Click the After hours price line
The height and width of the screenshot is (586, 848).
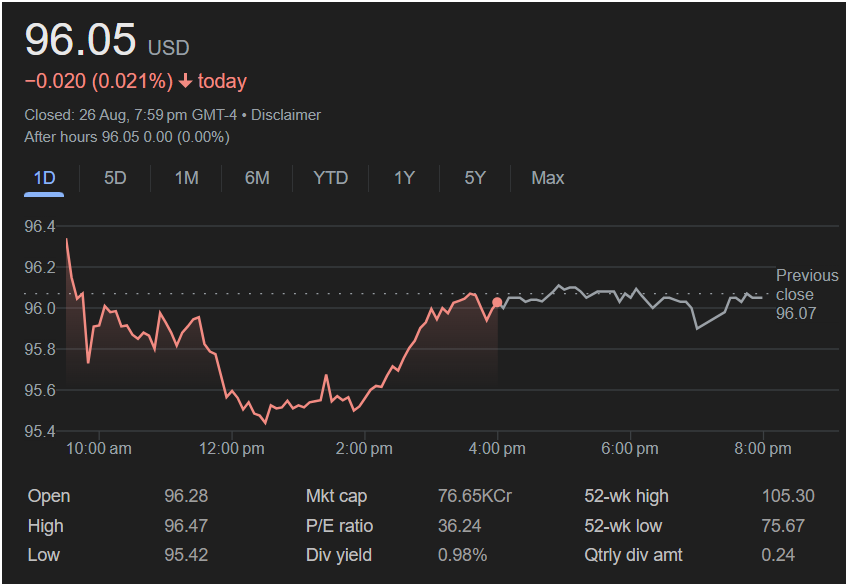coord(127,137)
